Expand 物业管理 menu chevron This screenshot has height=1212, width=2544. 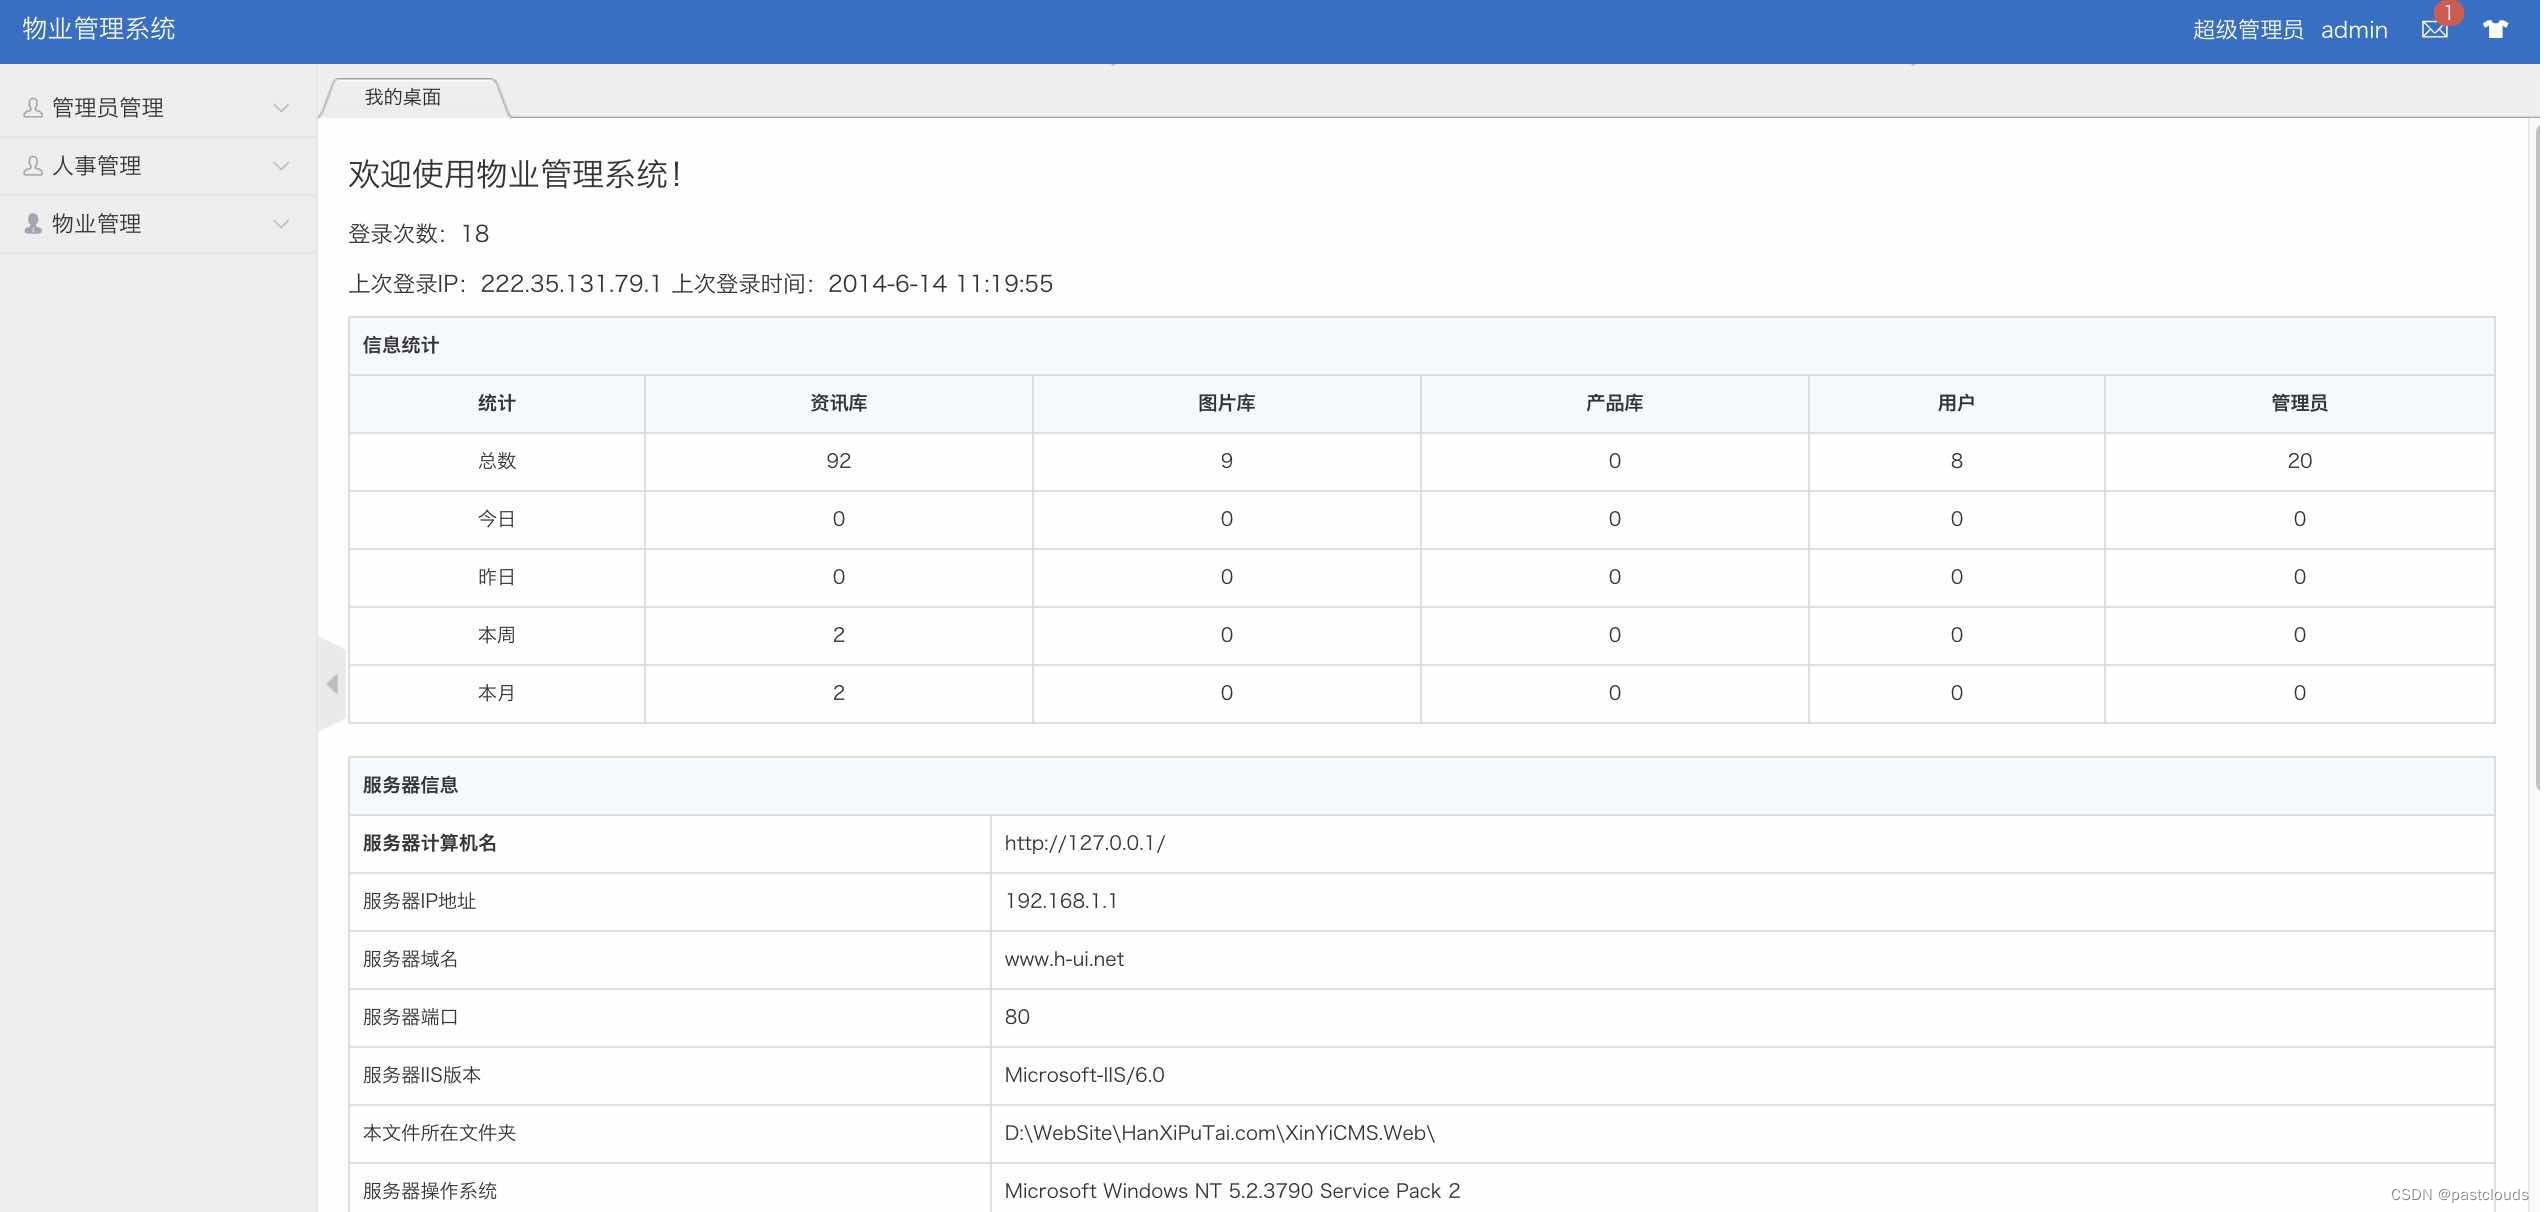[x=281, y=224]
